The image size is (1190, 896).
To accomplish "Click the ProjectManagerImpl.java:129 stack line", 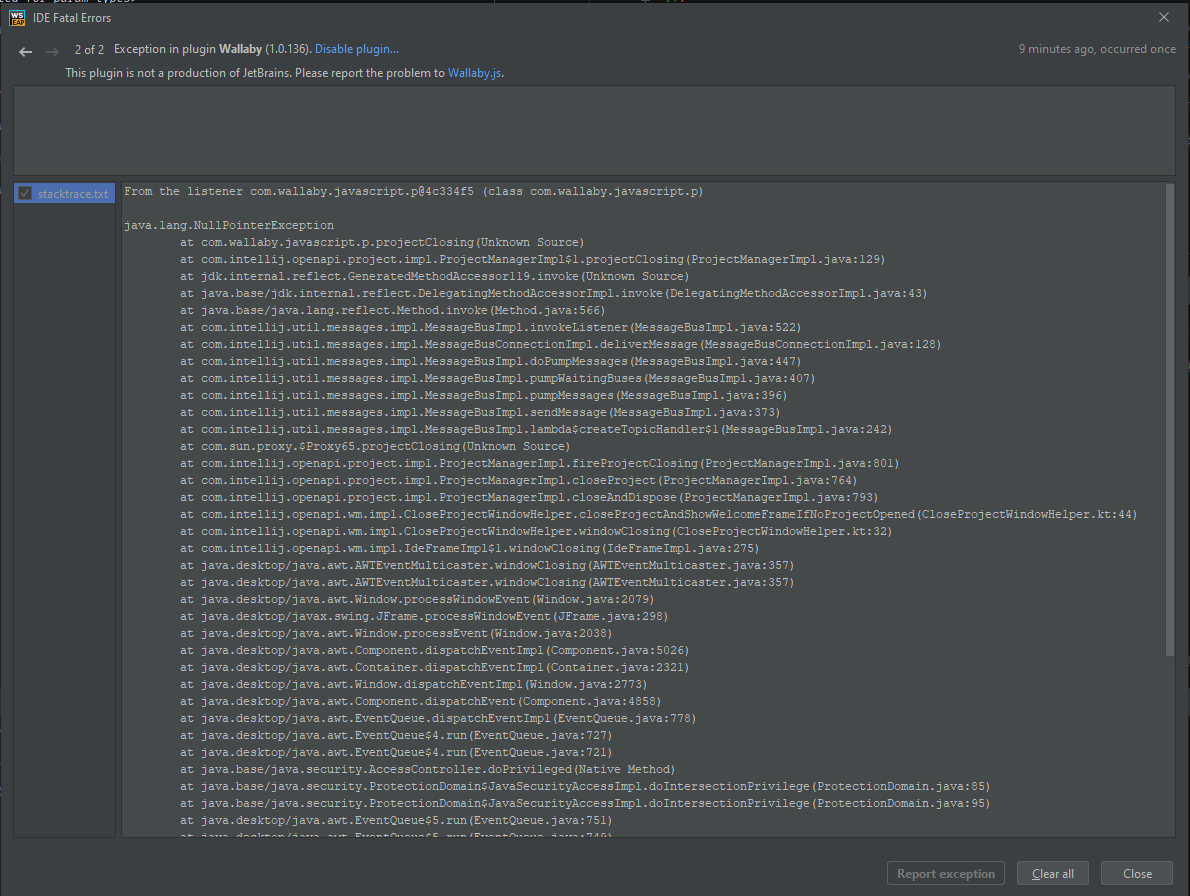I will (533, 259).
